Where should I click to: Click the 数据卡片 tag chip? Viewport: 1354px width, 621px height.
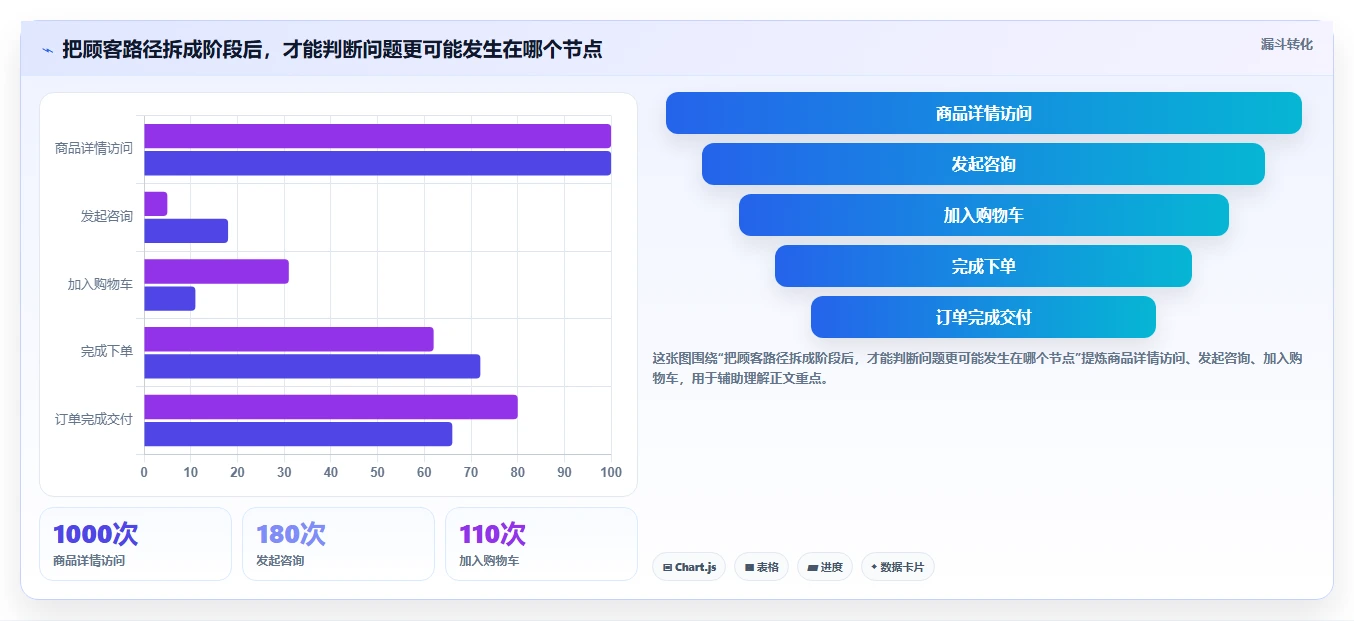click(x=897, y=567)
